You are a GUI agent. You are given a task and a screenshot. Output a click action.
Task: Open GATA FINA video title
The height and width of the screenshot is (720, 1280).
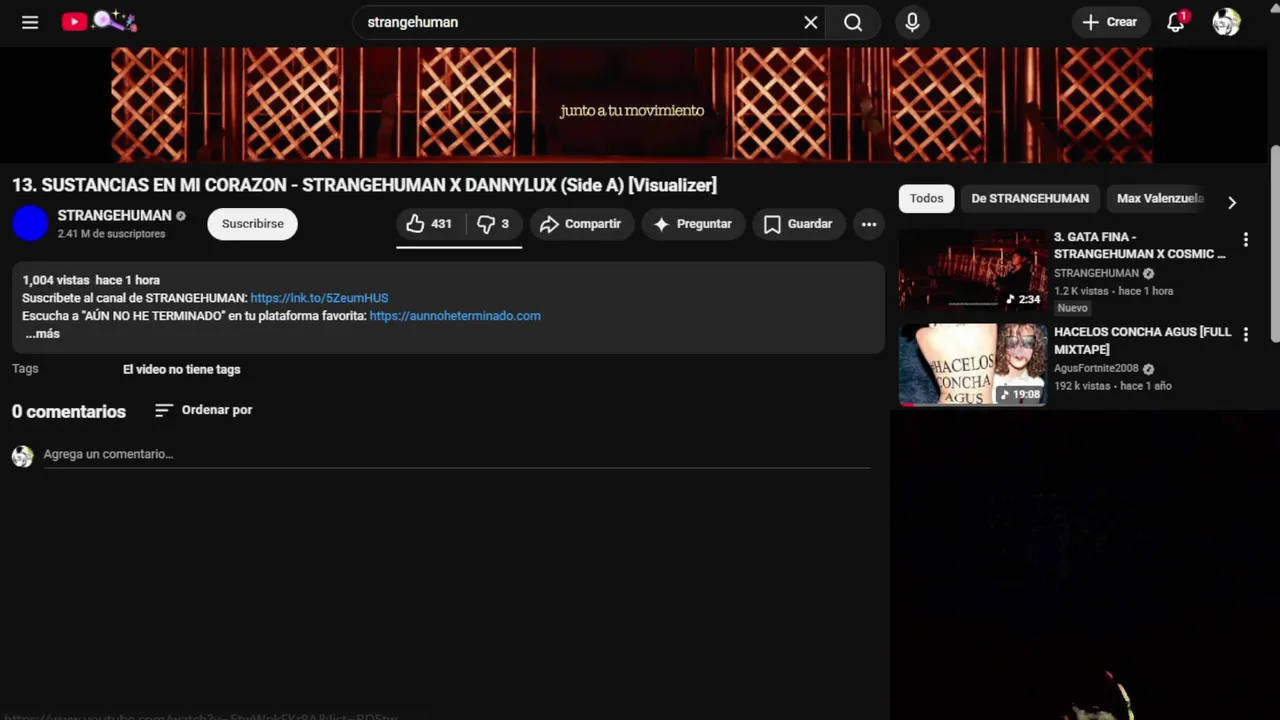pyautogui.click(x=1139, y=245)
